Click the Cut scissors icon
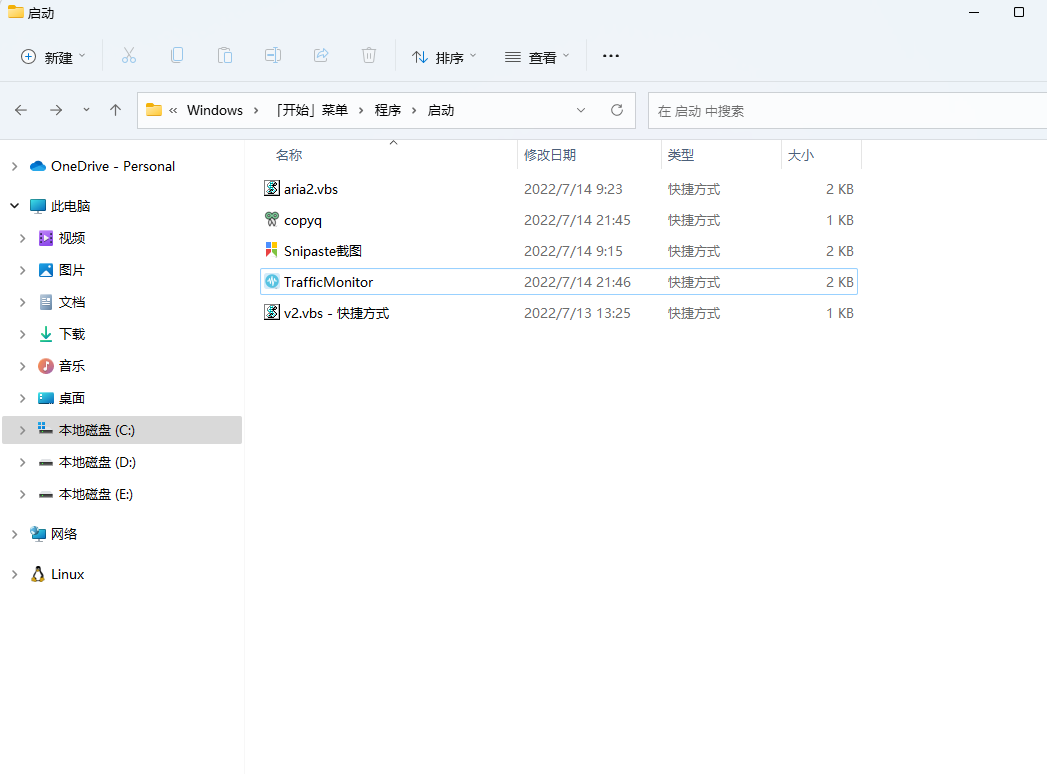 pyautogui.click(x=129, y=56)
